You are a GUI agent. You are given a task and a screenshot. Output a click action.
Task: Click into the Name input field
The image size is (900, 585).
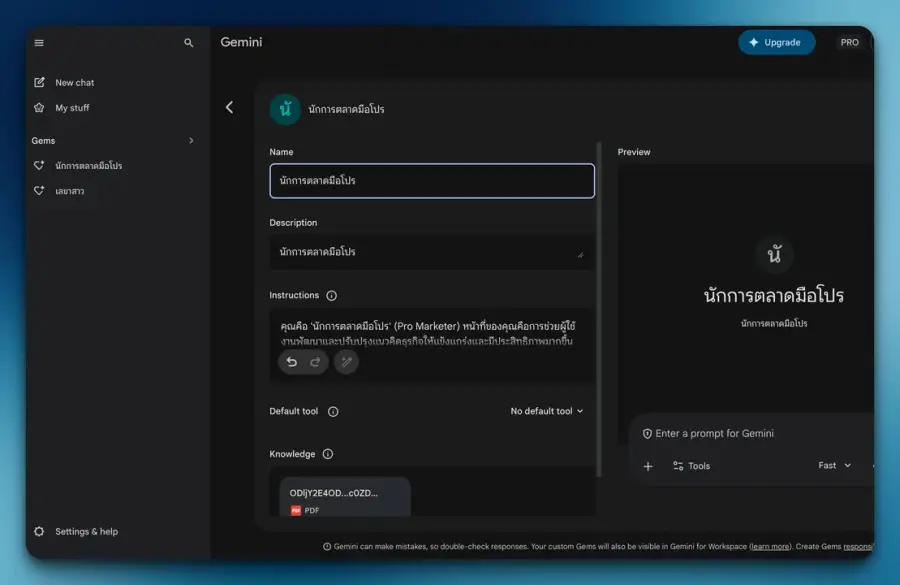432,181
